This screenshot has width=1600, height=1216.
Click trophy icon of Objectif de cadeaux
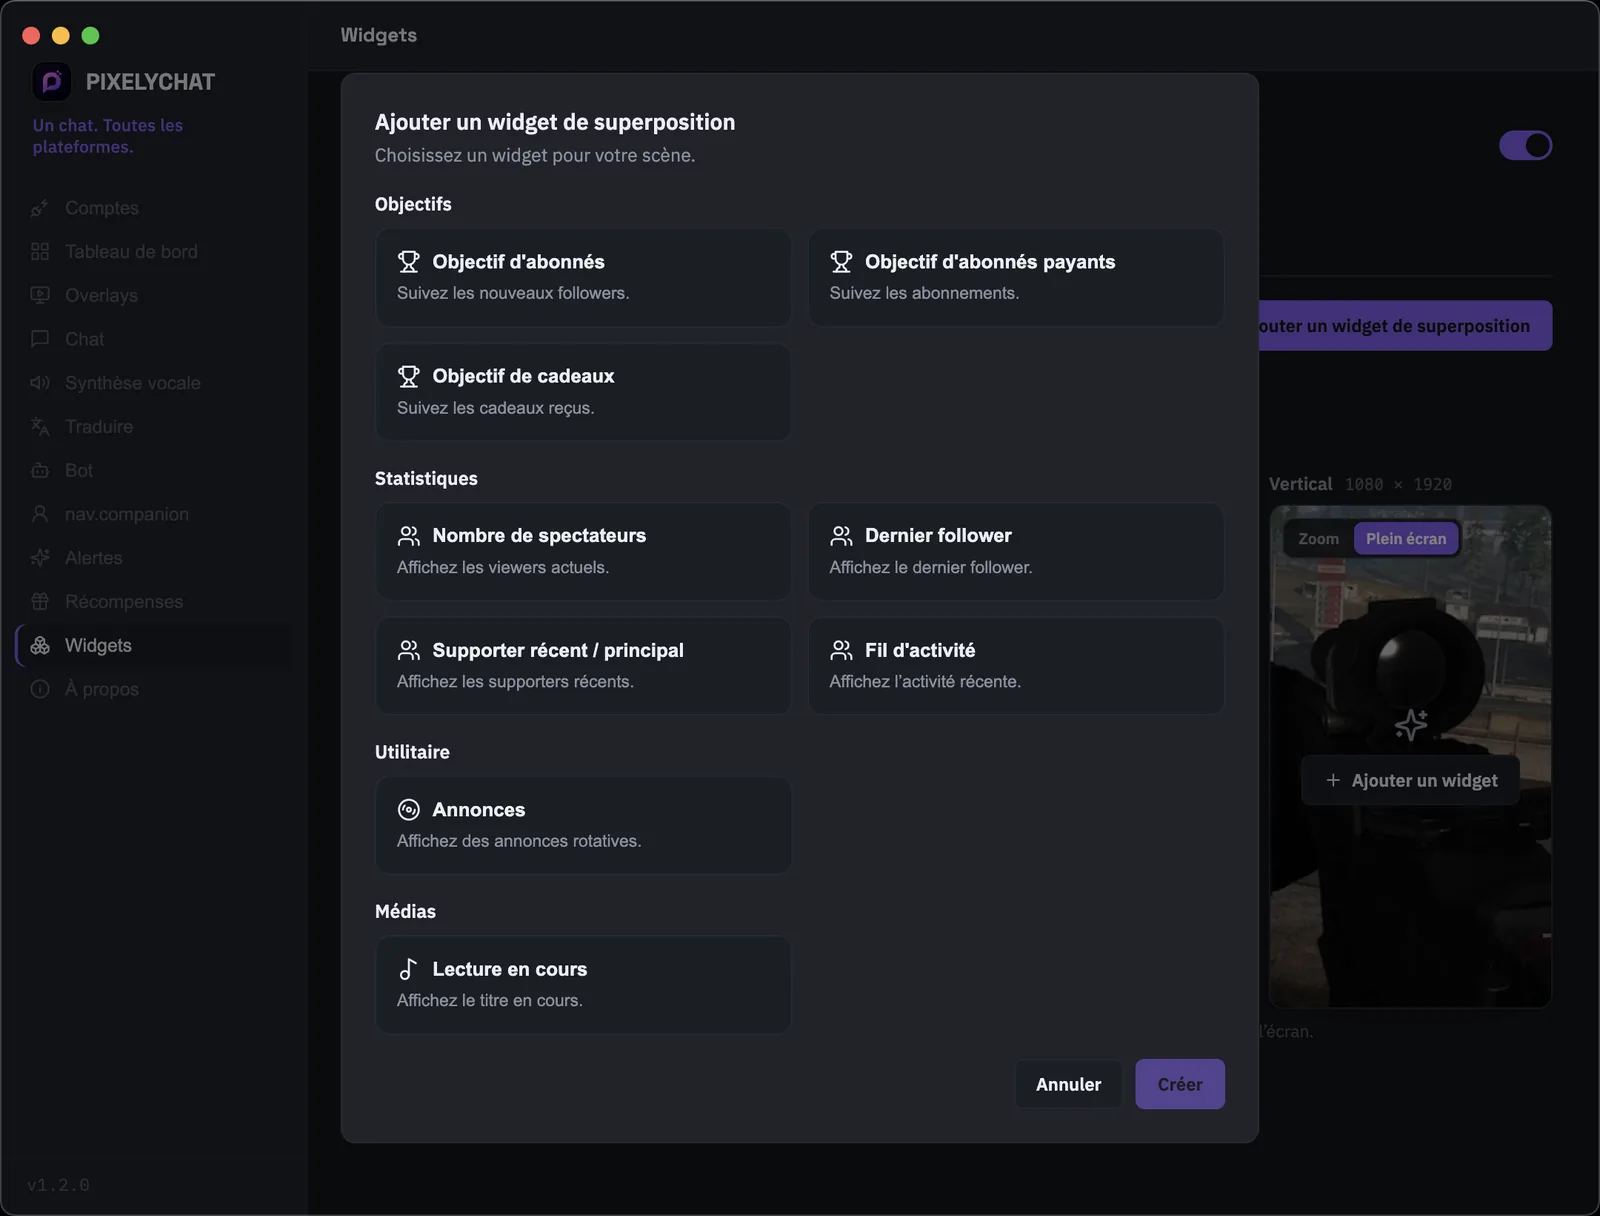point(409,376)
